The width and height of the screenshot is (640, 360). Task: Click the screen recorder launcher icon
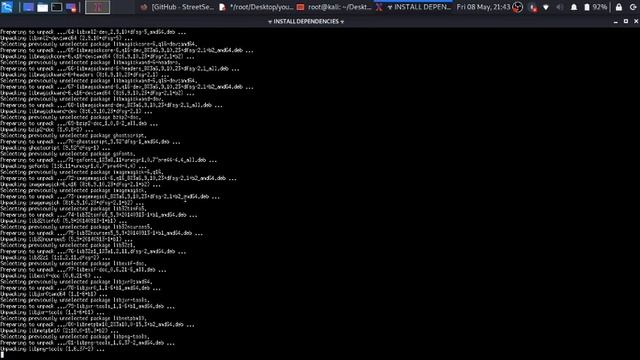71,7
